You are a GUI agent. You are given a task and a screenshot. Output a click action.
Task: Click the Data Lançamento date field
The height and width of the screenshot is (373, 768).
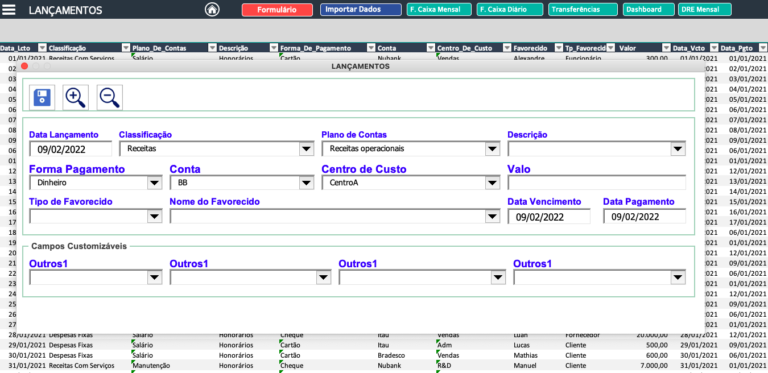coord(71,149)
